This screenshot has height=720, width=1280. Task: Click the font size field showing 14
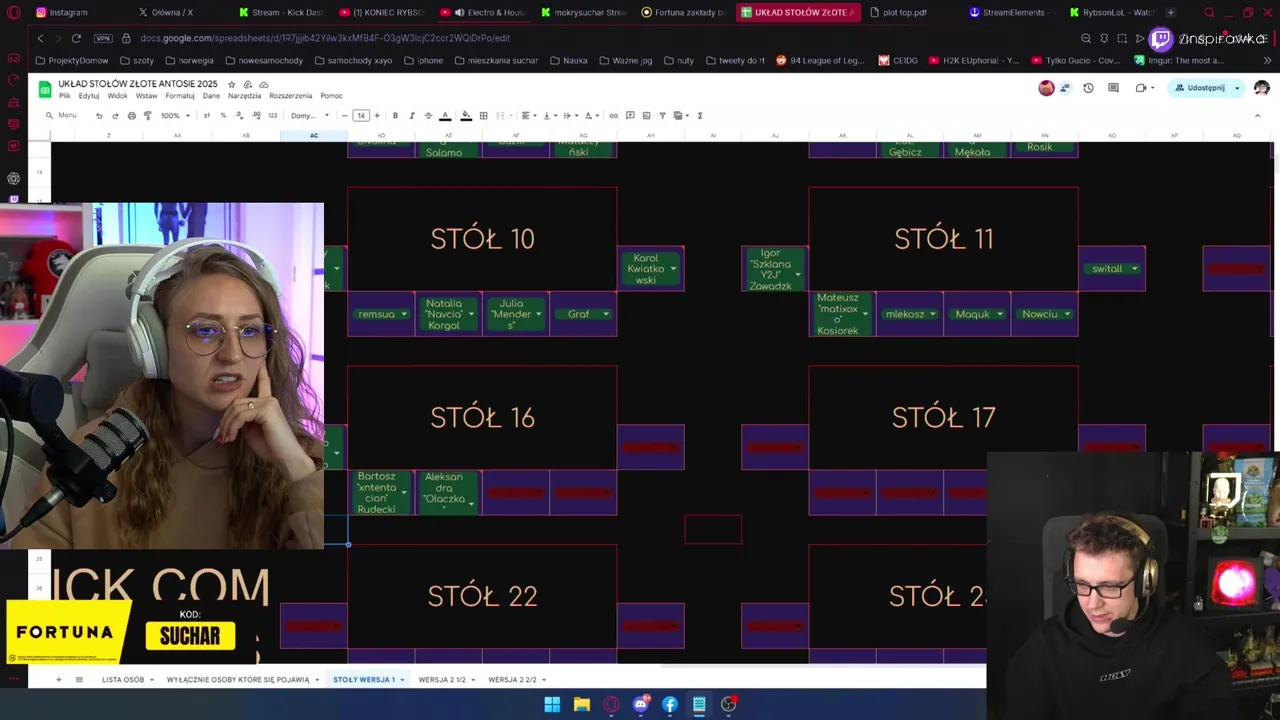tap(360, 116)
